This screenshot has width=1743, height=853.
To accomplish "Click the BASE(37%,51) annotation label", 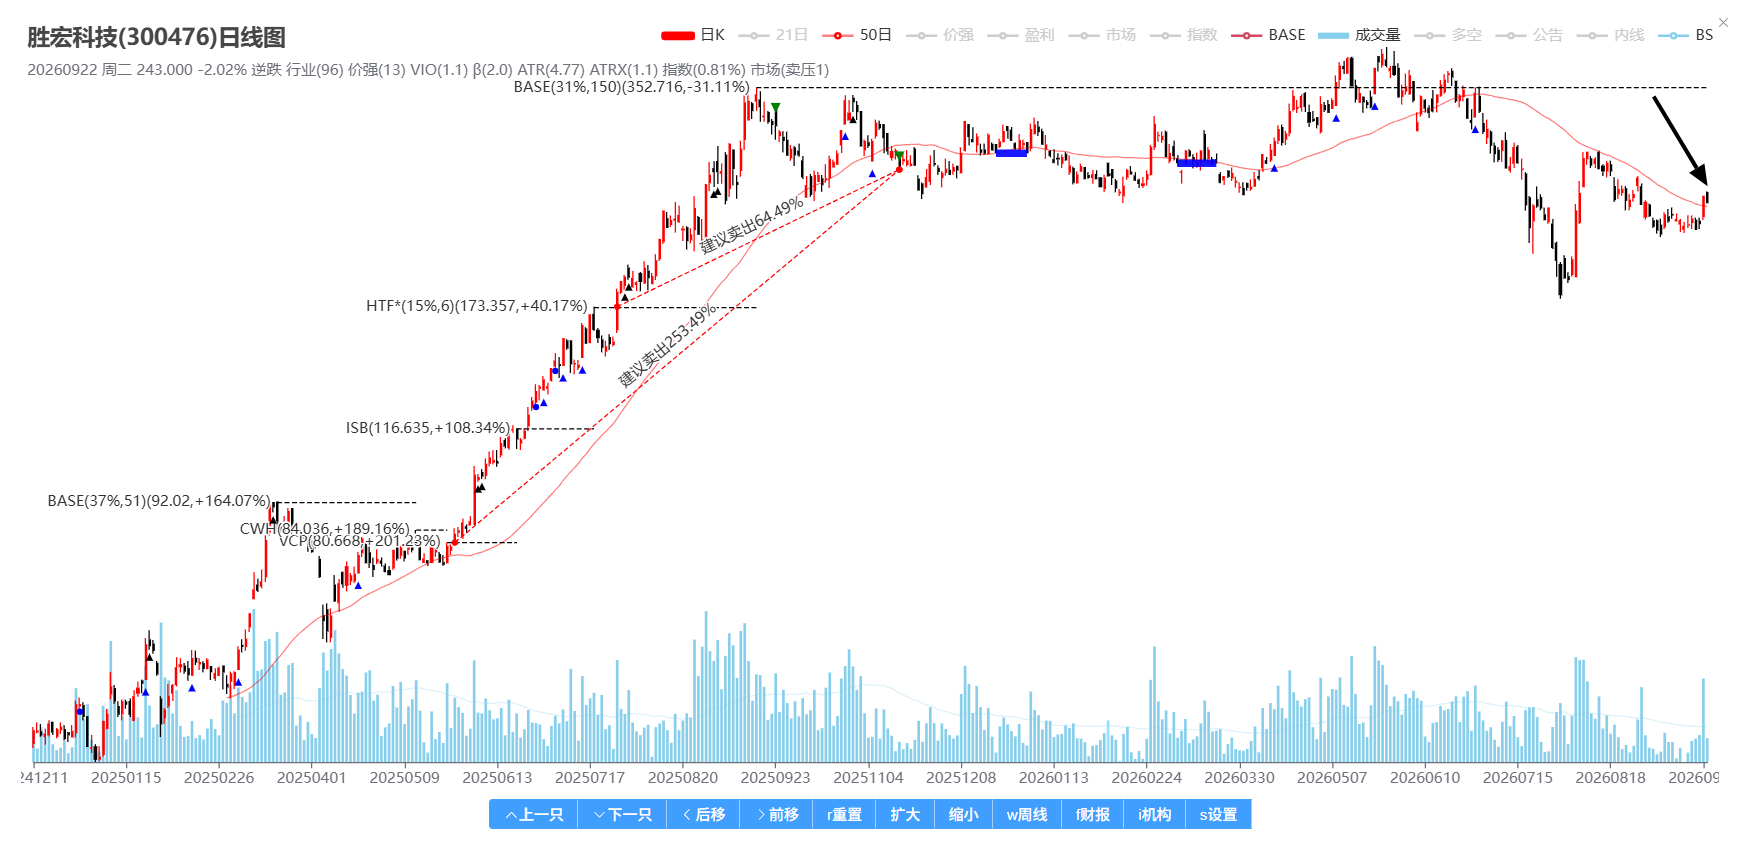I will (158, 501).
